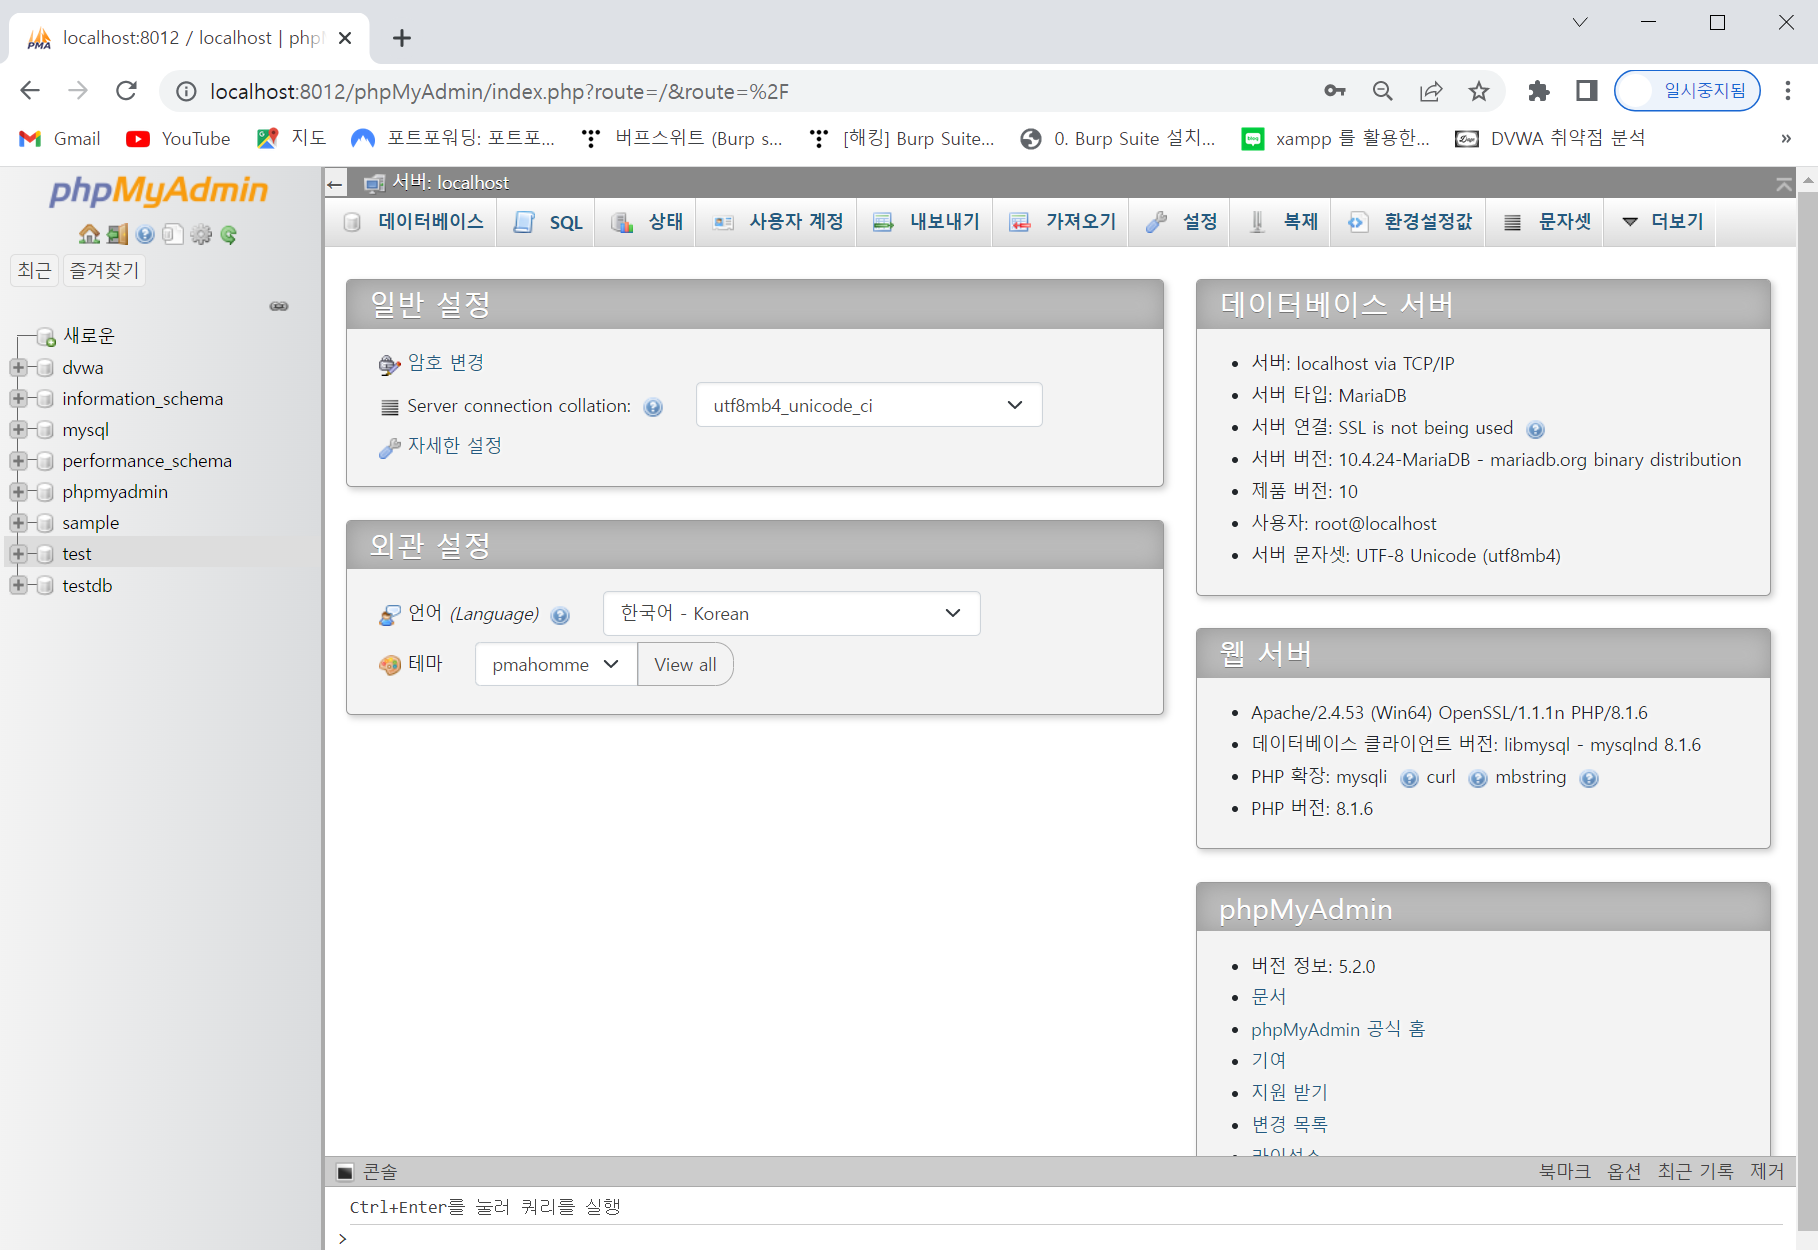Open the 가져오기 tab
The width and height of the screenshot is (1818, 1250).
pyautogui.click(x=1062, y=222)
